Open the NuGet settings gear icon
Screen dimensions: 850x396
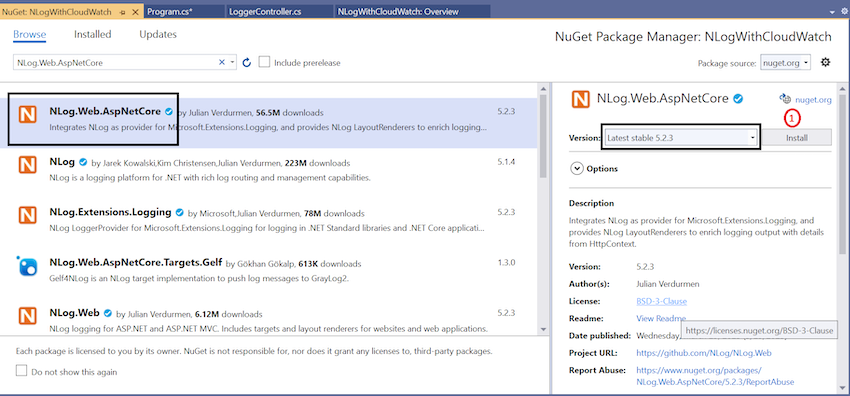(x=826, y=62)
